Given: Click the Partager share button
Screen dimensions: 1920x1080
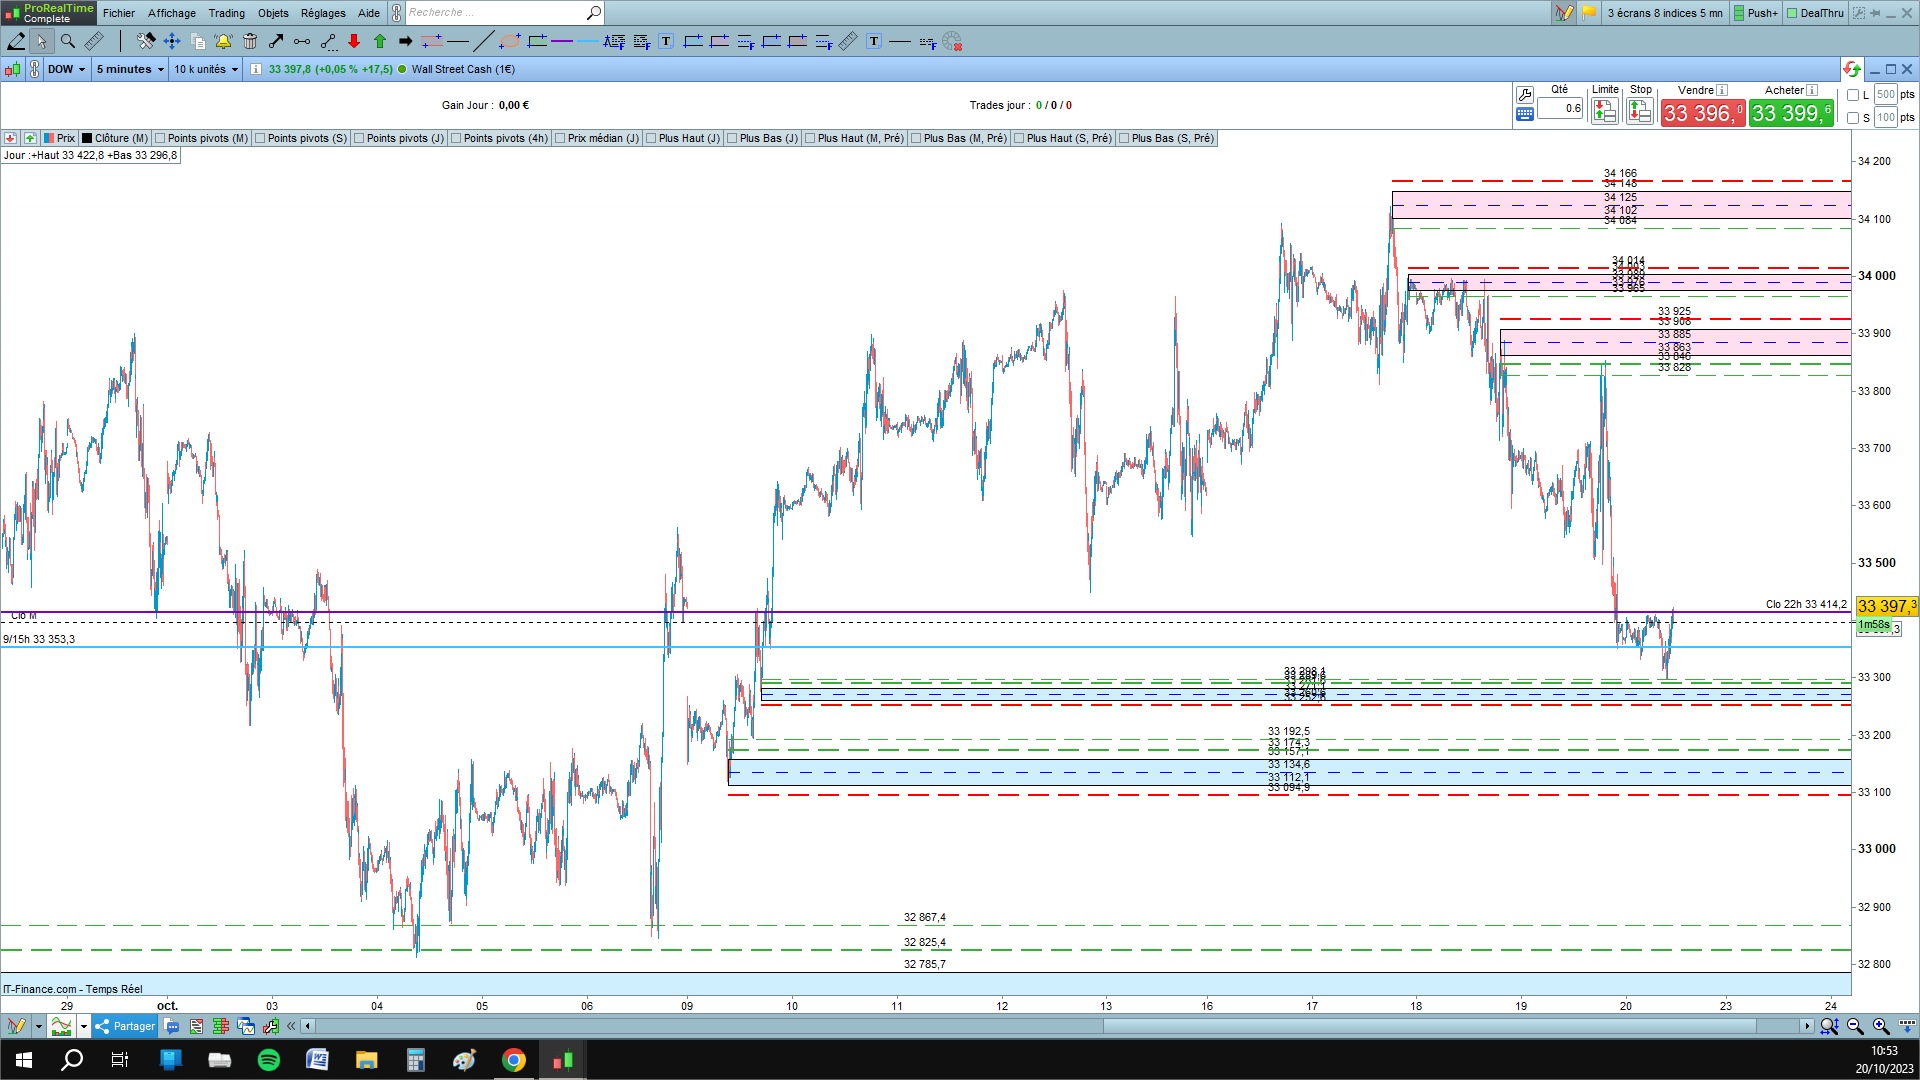Looking at the screenshot, I should [125, 1026].
